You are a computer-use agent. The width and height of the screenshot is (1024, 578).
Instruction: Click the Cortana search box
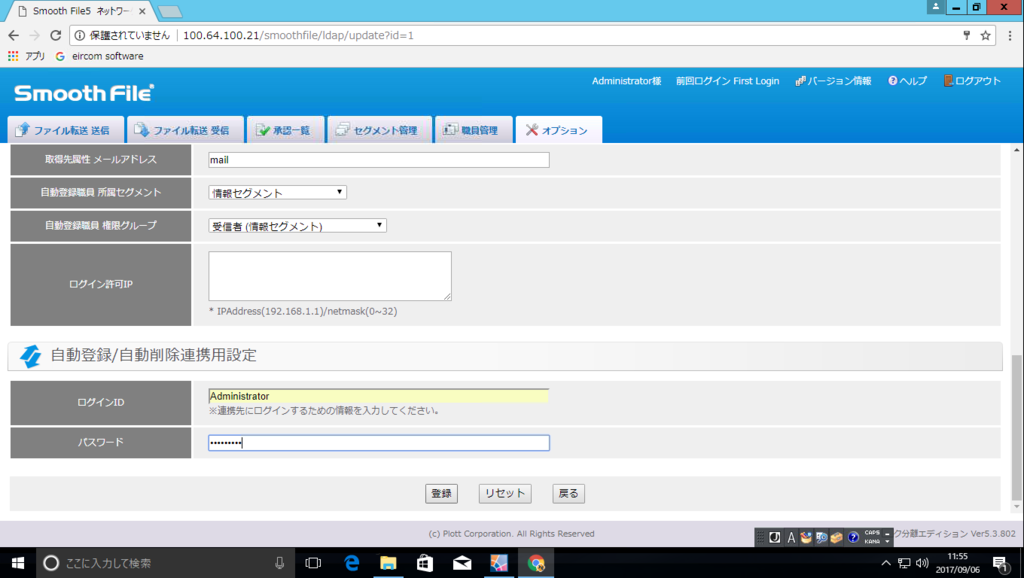163,563
